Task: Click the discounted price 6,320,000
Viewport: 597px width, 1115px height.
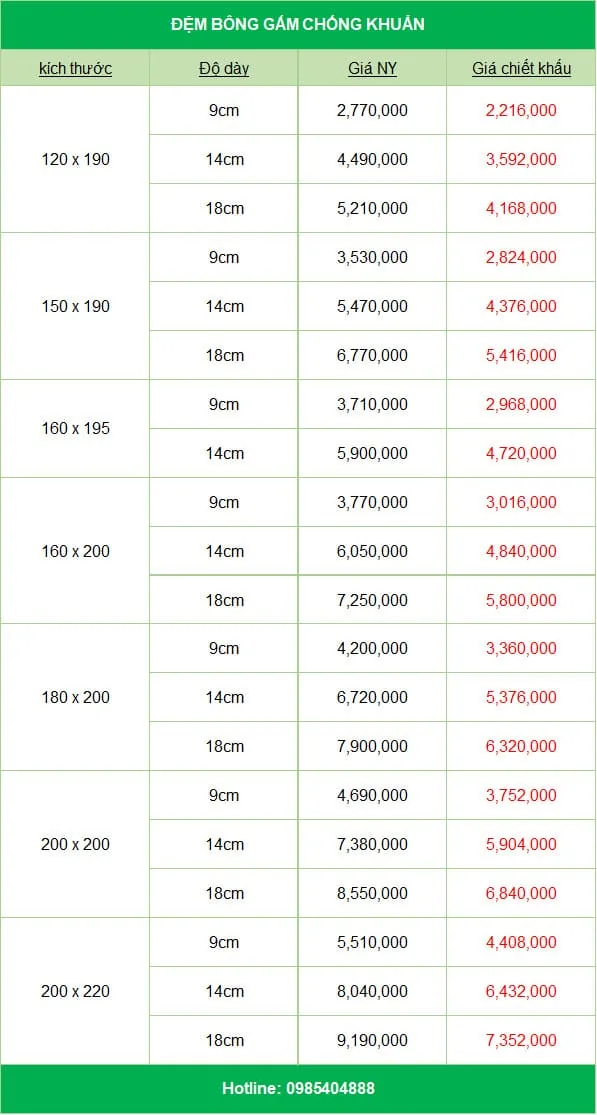Action: click(522, 747)
